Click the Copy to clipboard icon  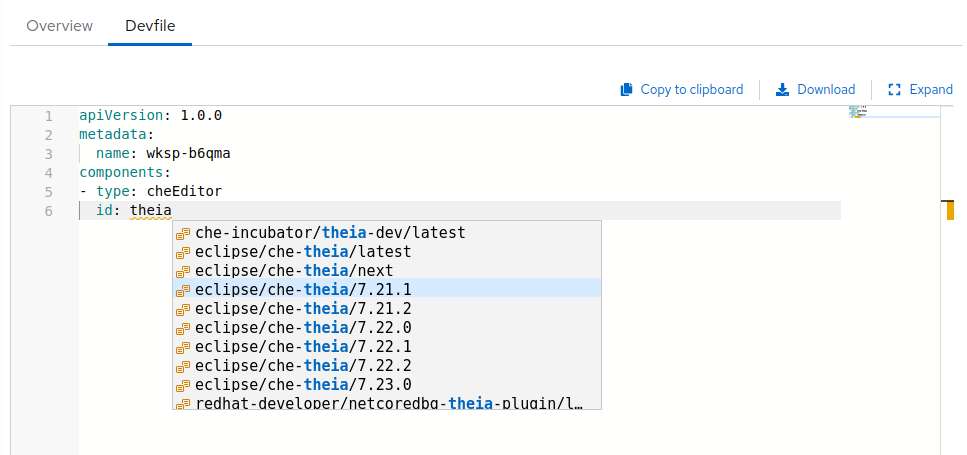627,90
